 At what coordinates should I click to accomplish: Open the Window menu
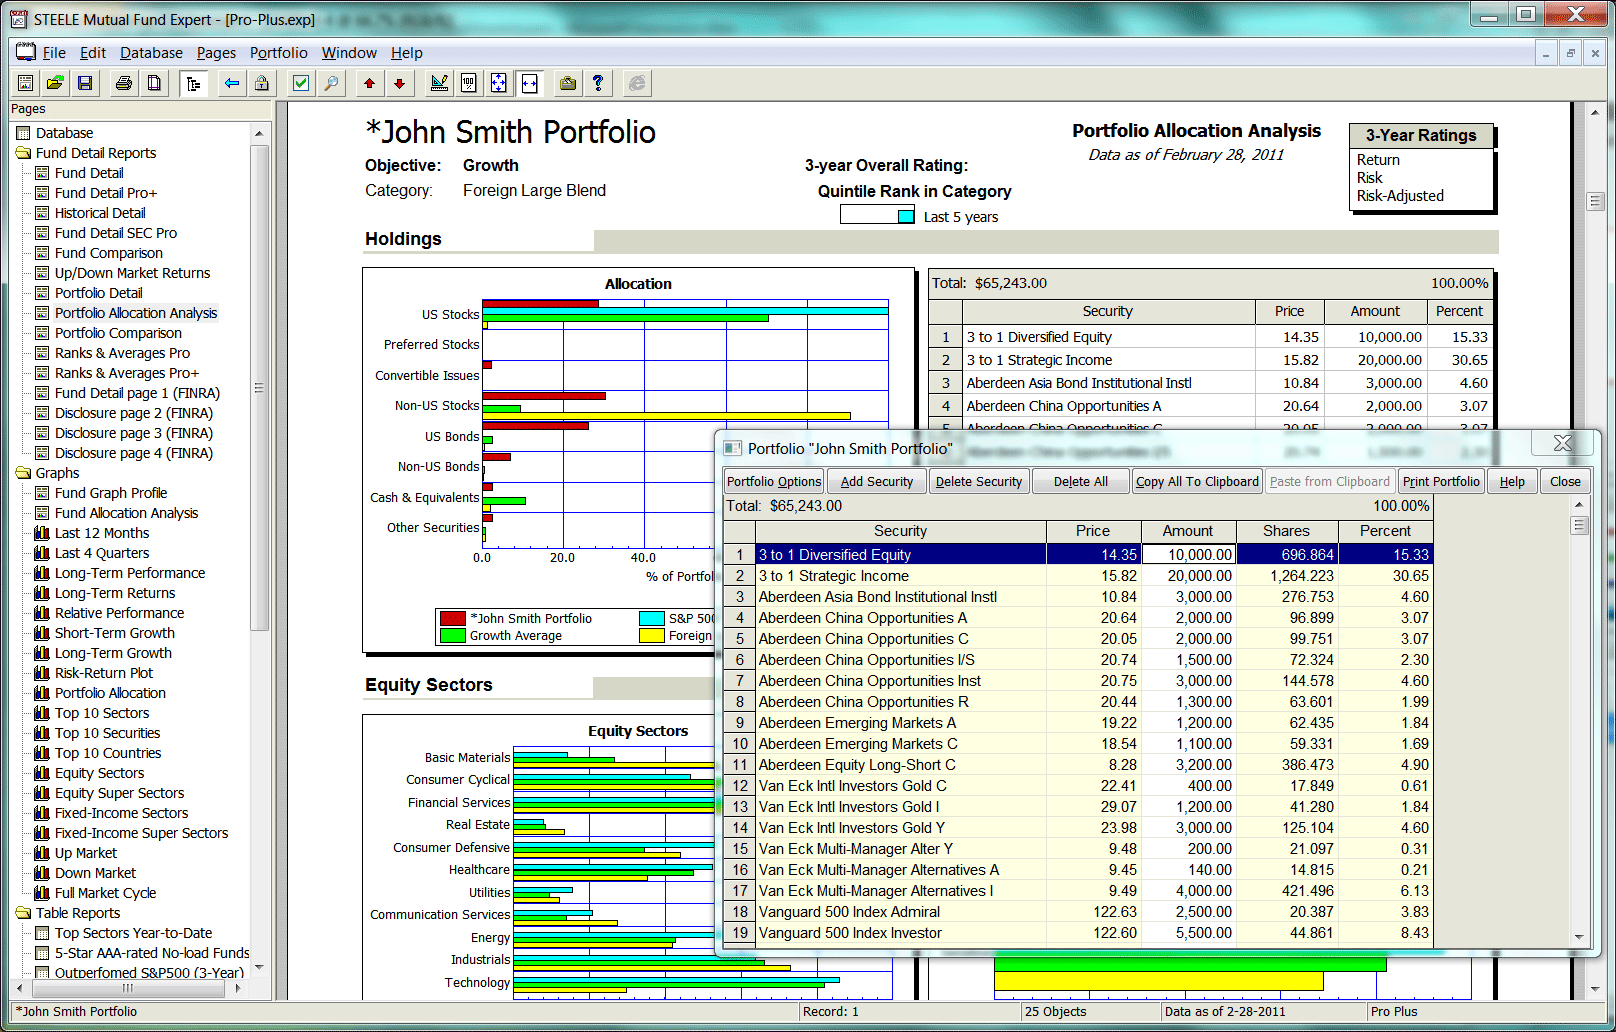click(x=349, y=53)
